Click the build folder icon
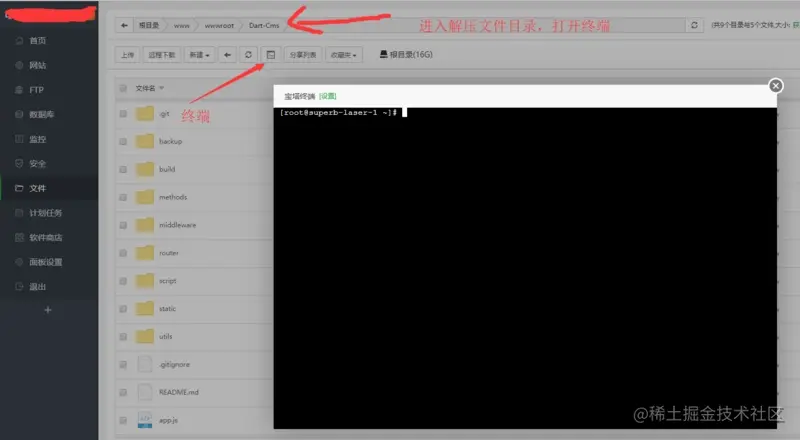This screenshot has height=440, width=800. (x=145, y=169)
